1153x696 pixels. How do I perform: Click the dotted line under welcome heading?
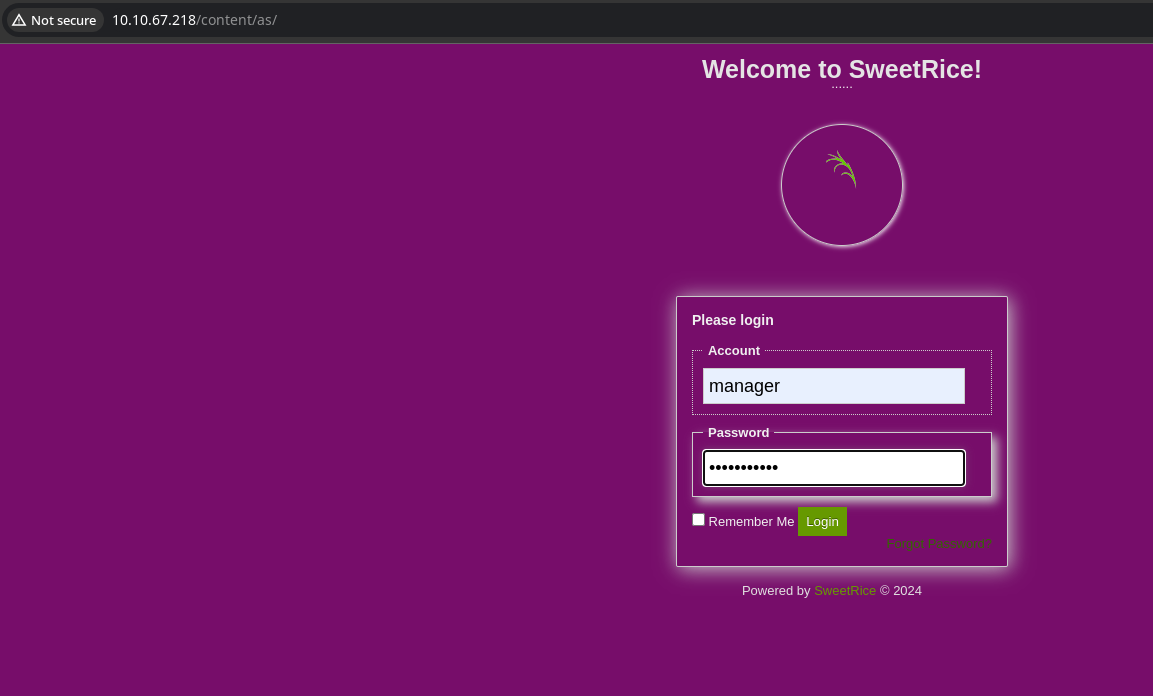coord(841,87)
